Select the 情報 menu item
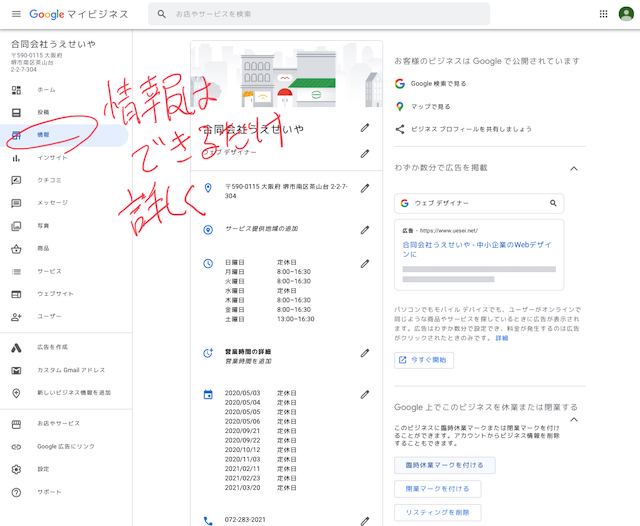 click(64, 135)
